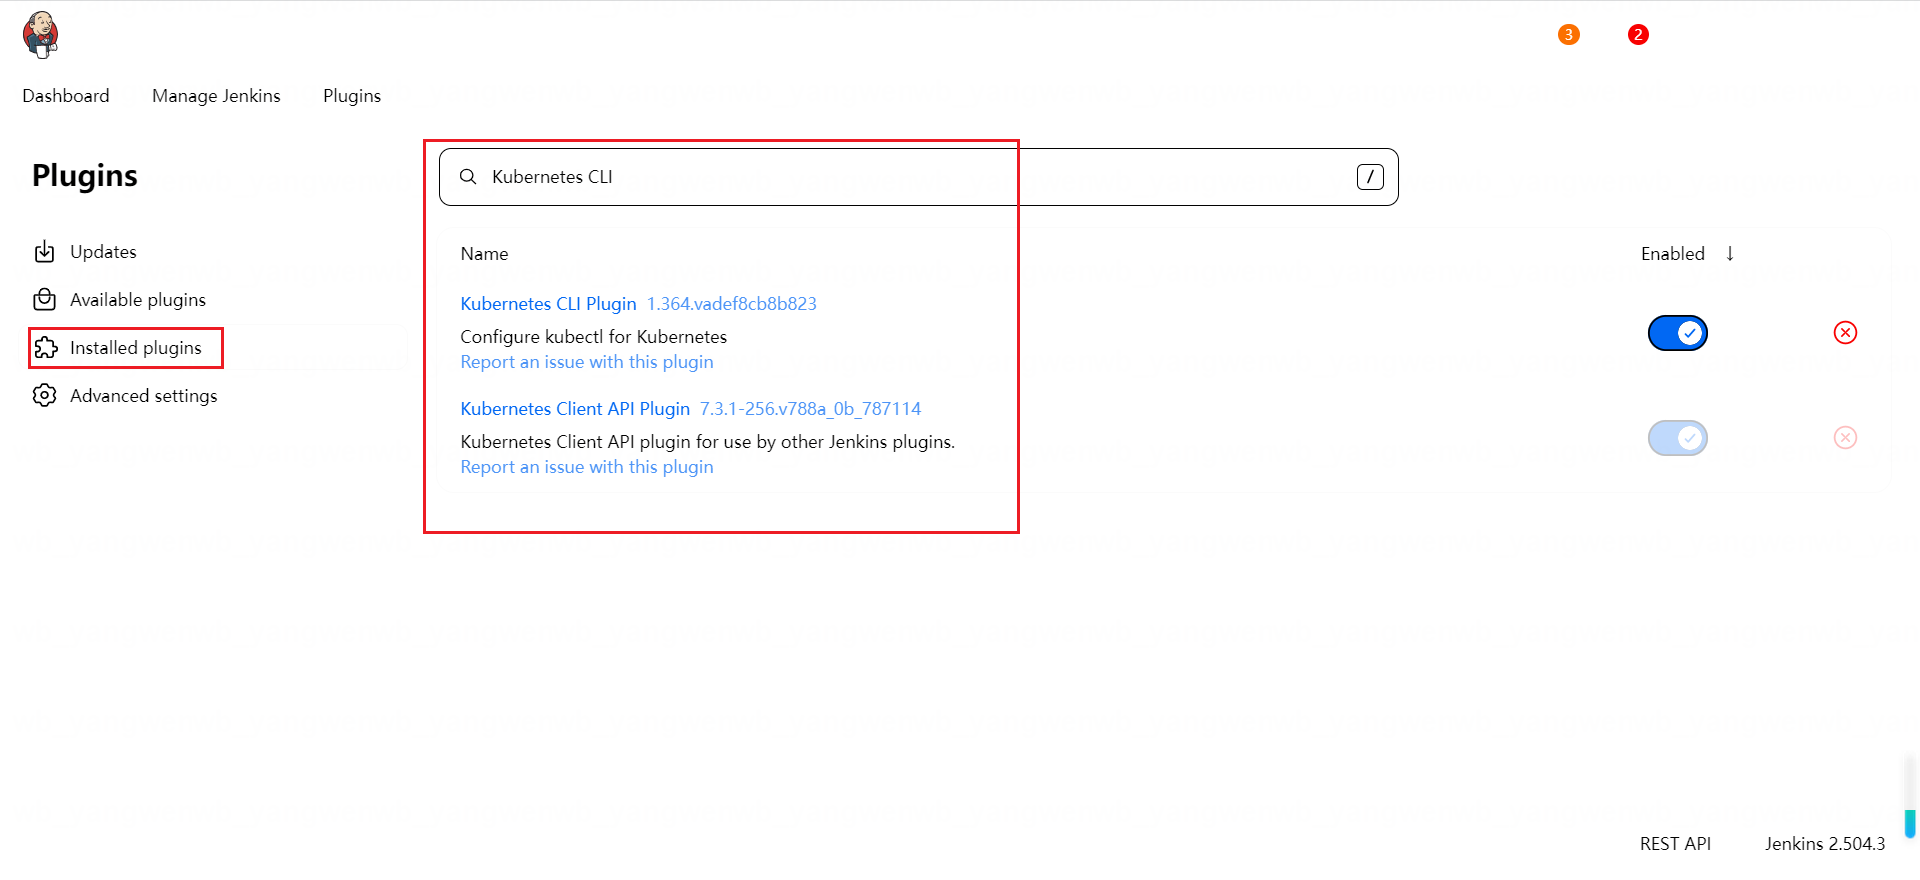The width and height of the screenshot is (1920, 880).
Task: Click the slash shortcut key icon in search
Action: (1370, 177)
